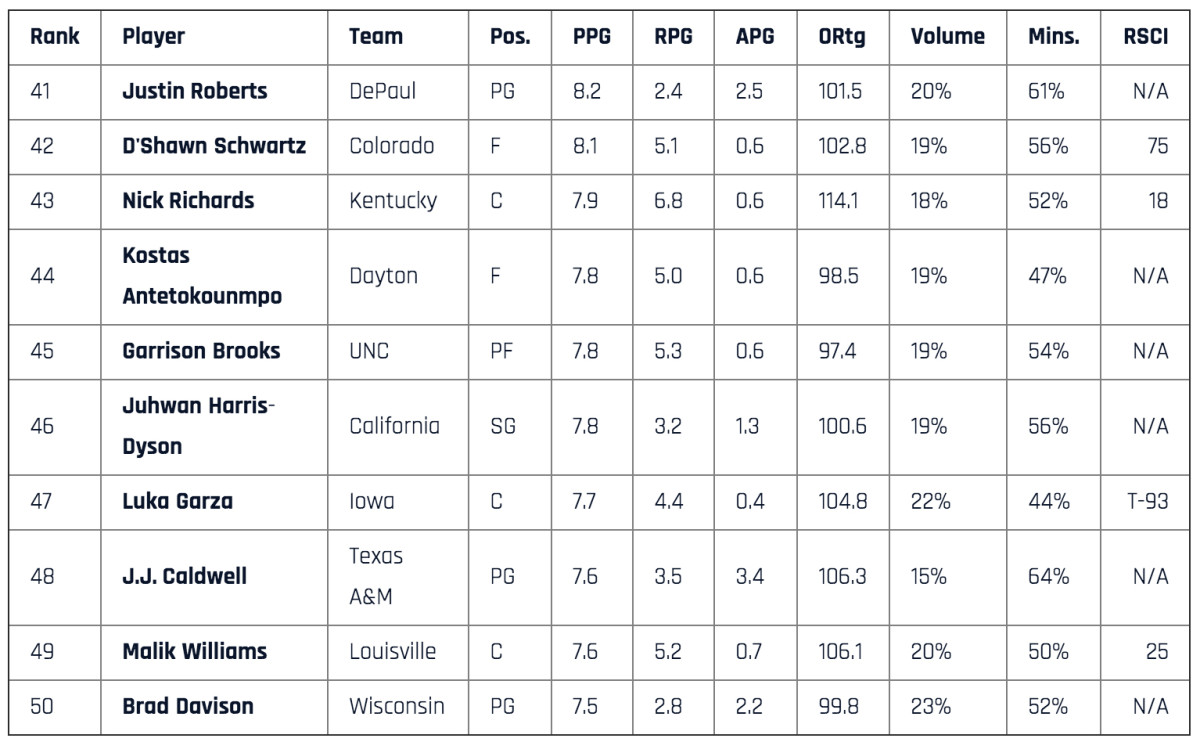Screen dimensions: 1200x742
Task: Click Juhwan Harris-Dyson player name
Action: tap(198, 426)
